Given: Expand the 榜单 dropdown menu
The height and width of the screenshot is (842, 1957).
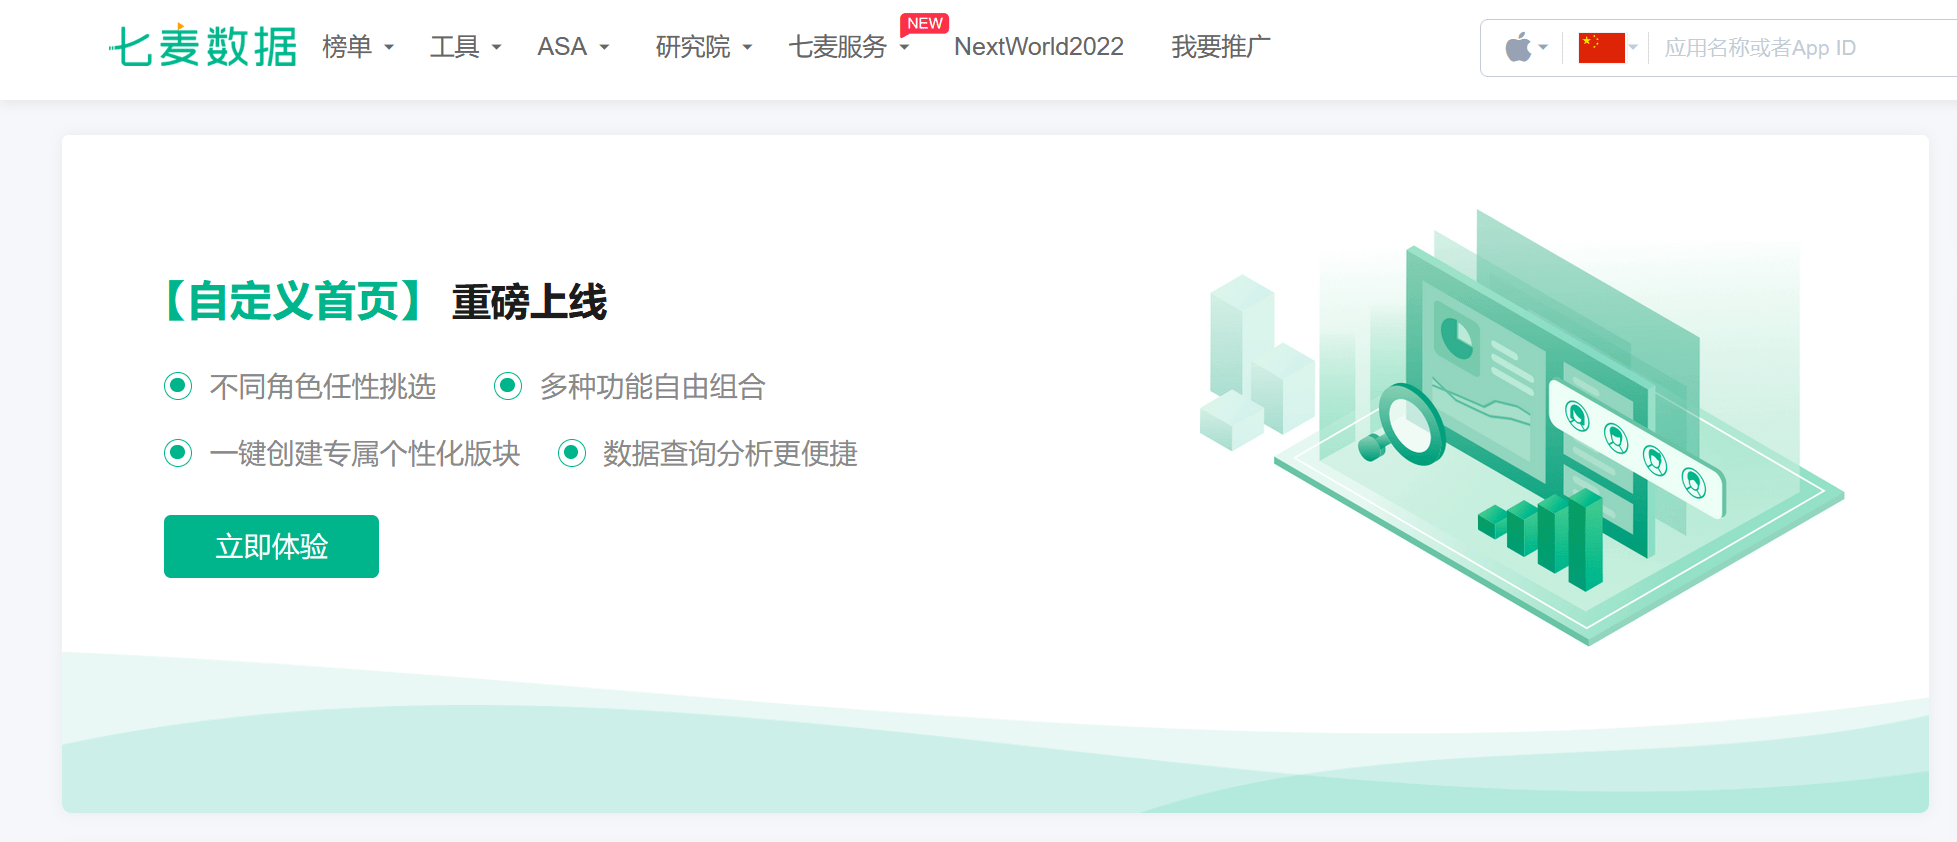Looking at the screenshot, I should [357, 47].
